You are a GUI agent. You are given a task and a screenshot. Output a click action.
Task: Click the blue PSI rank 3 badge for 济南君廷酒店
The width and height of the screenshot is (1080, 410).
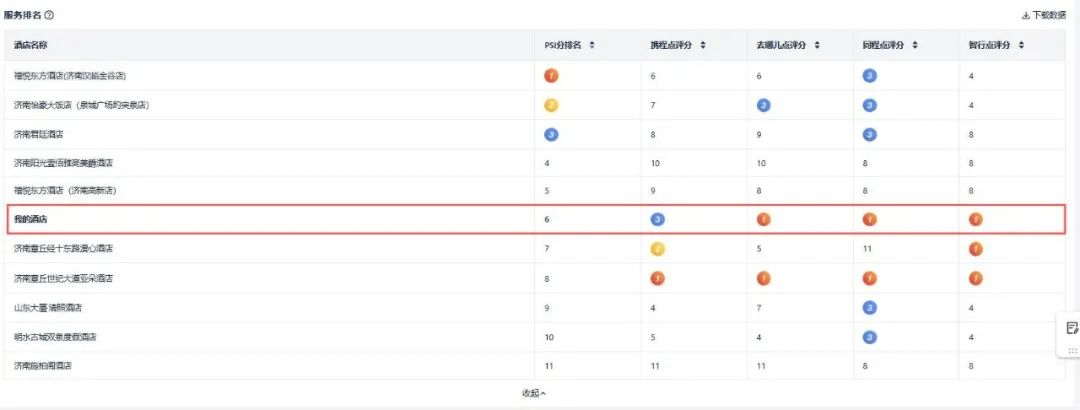[x=551, y=134]
